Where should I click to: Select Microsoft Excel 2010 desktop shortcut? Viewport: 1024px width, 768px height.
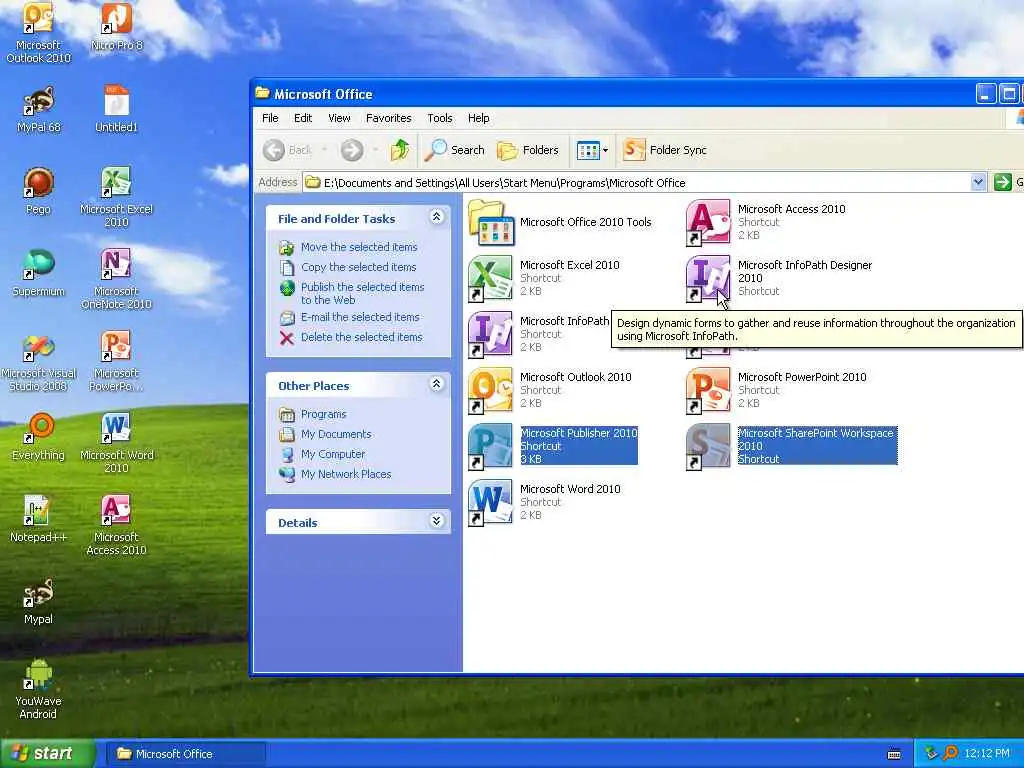(116, 197)
